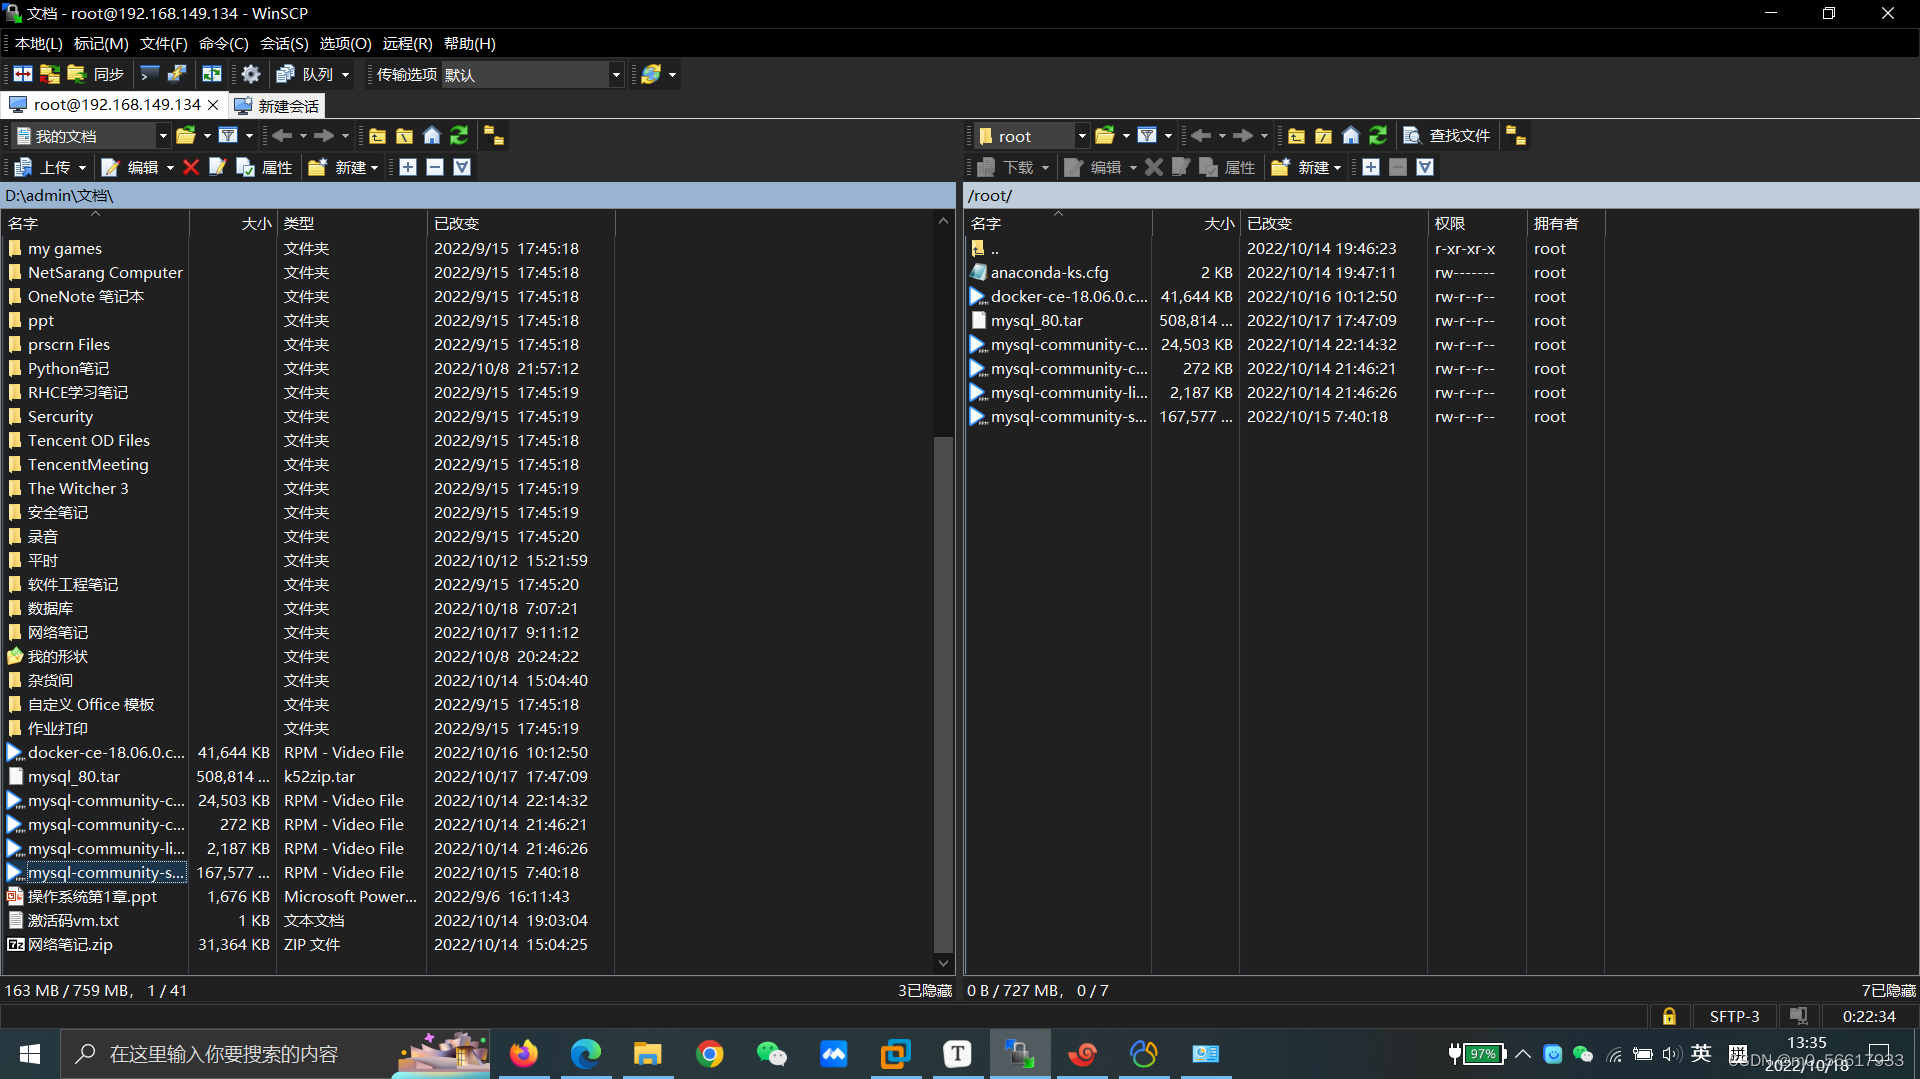1920x1079 pixels.
Task: Click the local panel open directory icon
Action: 186,136
